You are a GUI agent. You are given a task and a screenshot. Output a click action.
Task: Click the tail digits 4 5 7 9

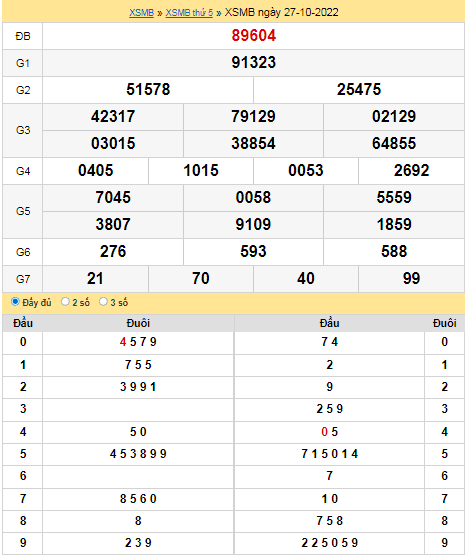pos(138,342)
